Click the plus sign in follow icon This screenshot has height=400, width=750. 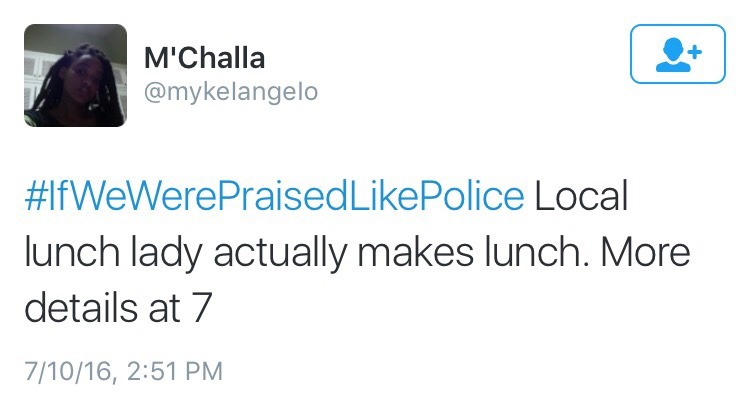tap(695, 47)
